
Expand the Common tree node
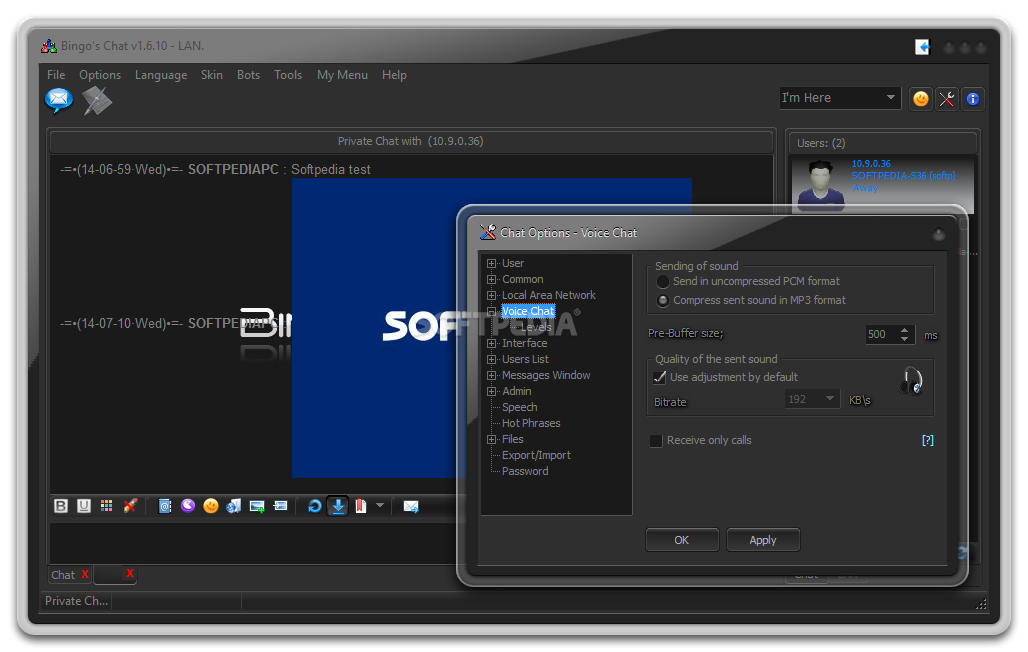point(492,279)
